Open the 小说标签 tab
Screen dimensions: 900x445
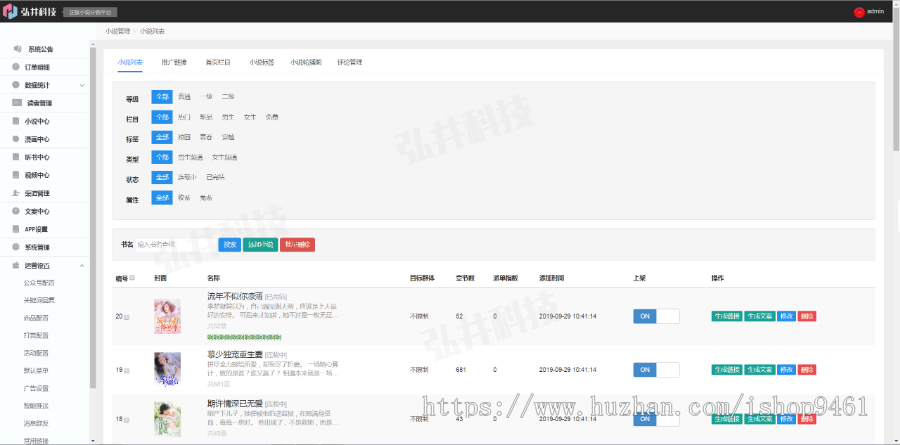[262, 62]
